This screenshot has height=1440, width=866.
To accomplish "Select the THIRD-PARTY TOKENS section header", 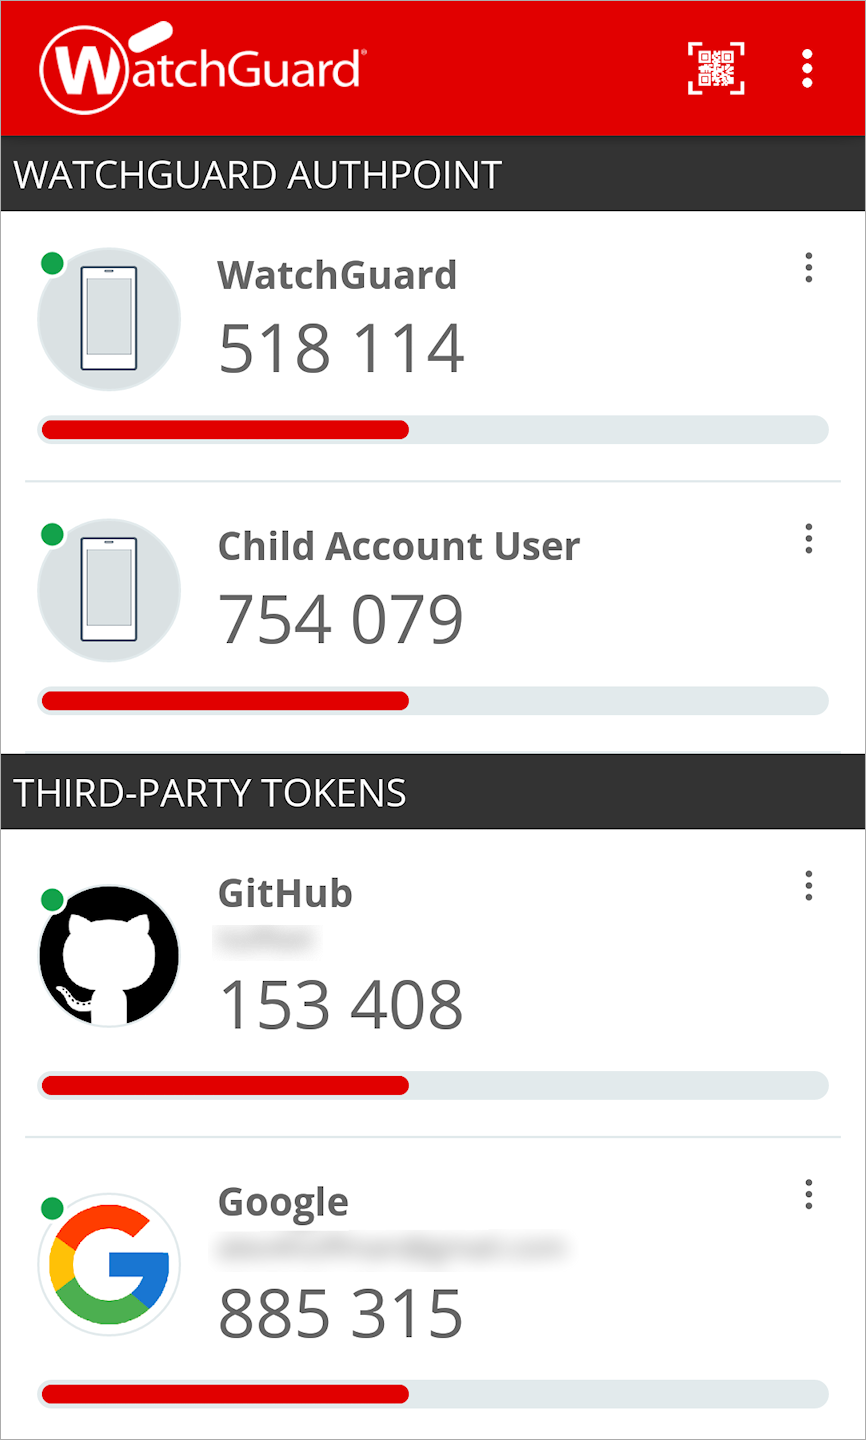I will coord(210,792).
